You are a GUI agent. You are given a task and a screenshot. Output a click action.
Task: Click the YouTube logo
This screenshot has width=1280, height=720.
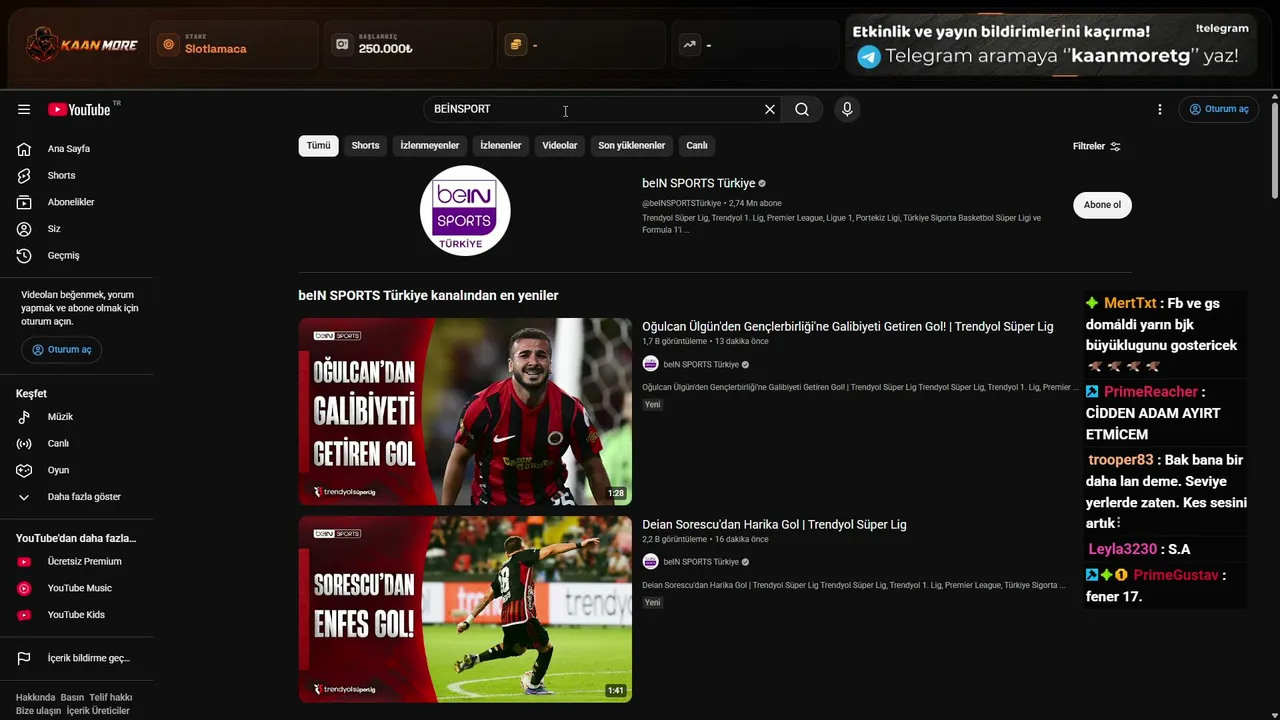[x=79, y=110]
